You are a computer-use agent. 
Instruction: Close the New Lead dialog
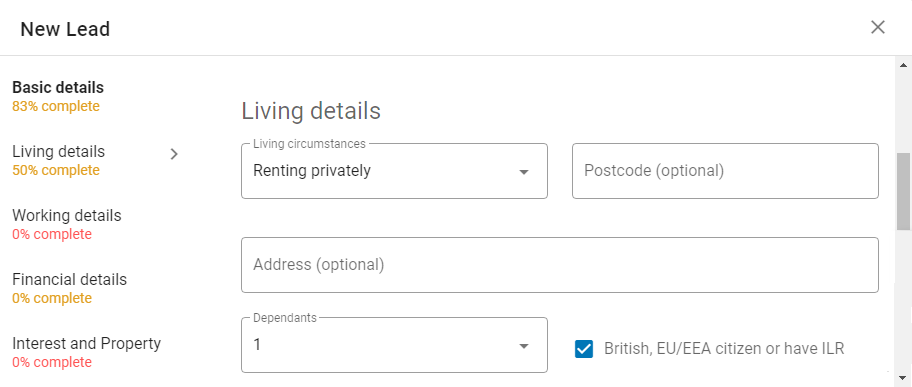(x=877, y=27)
